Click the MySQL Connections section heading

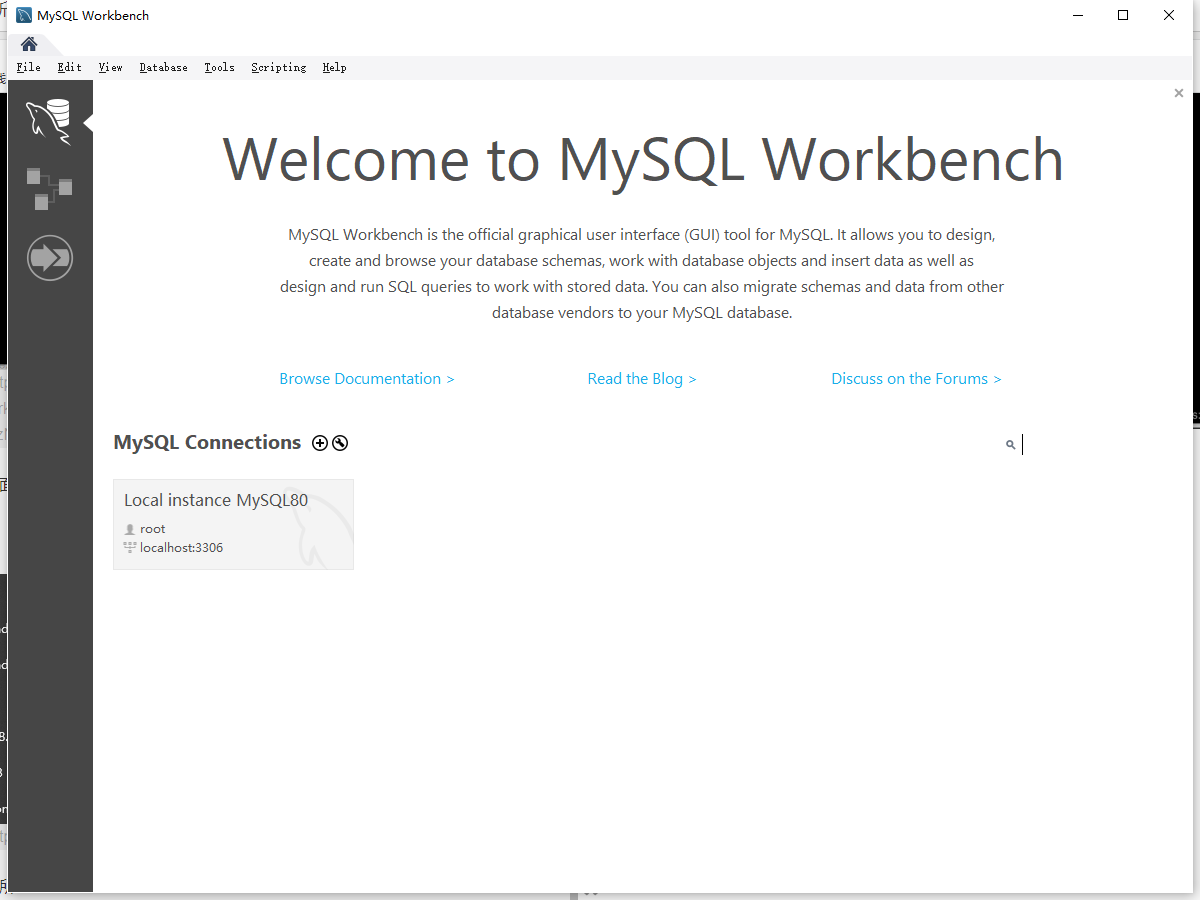207,442
